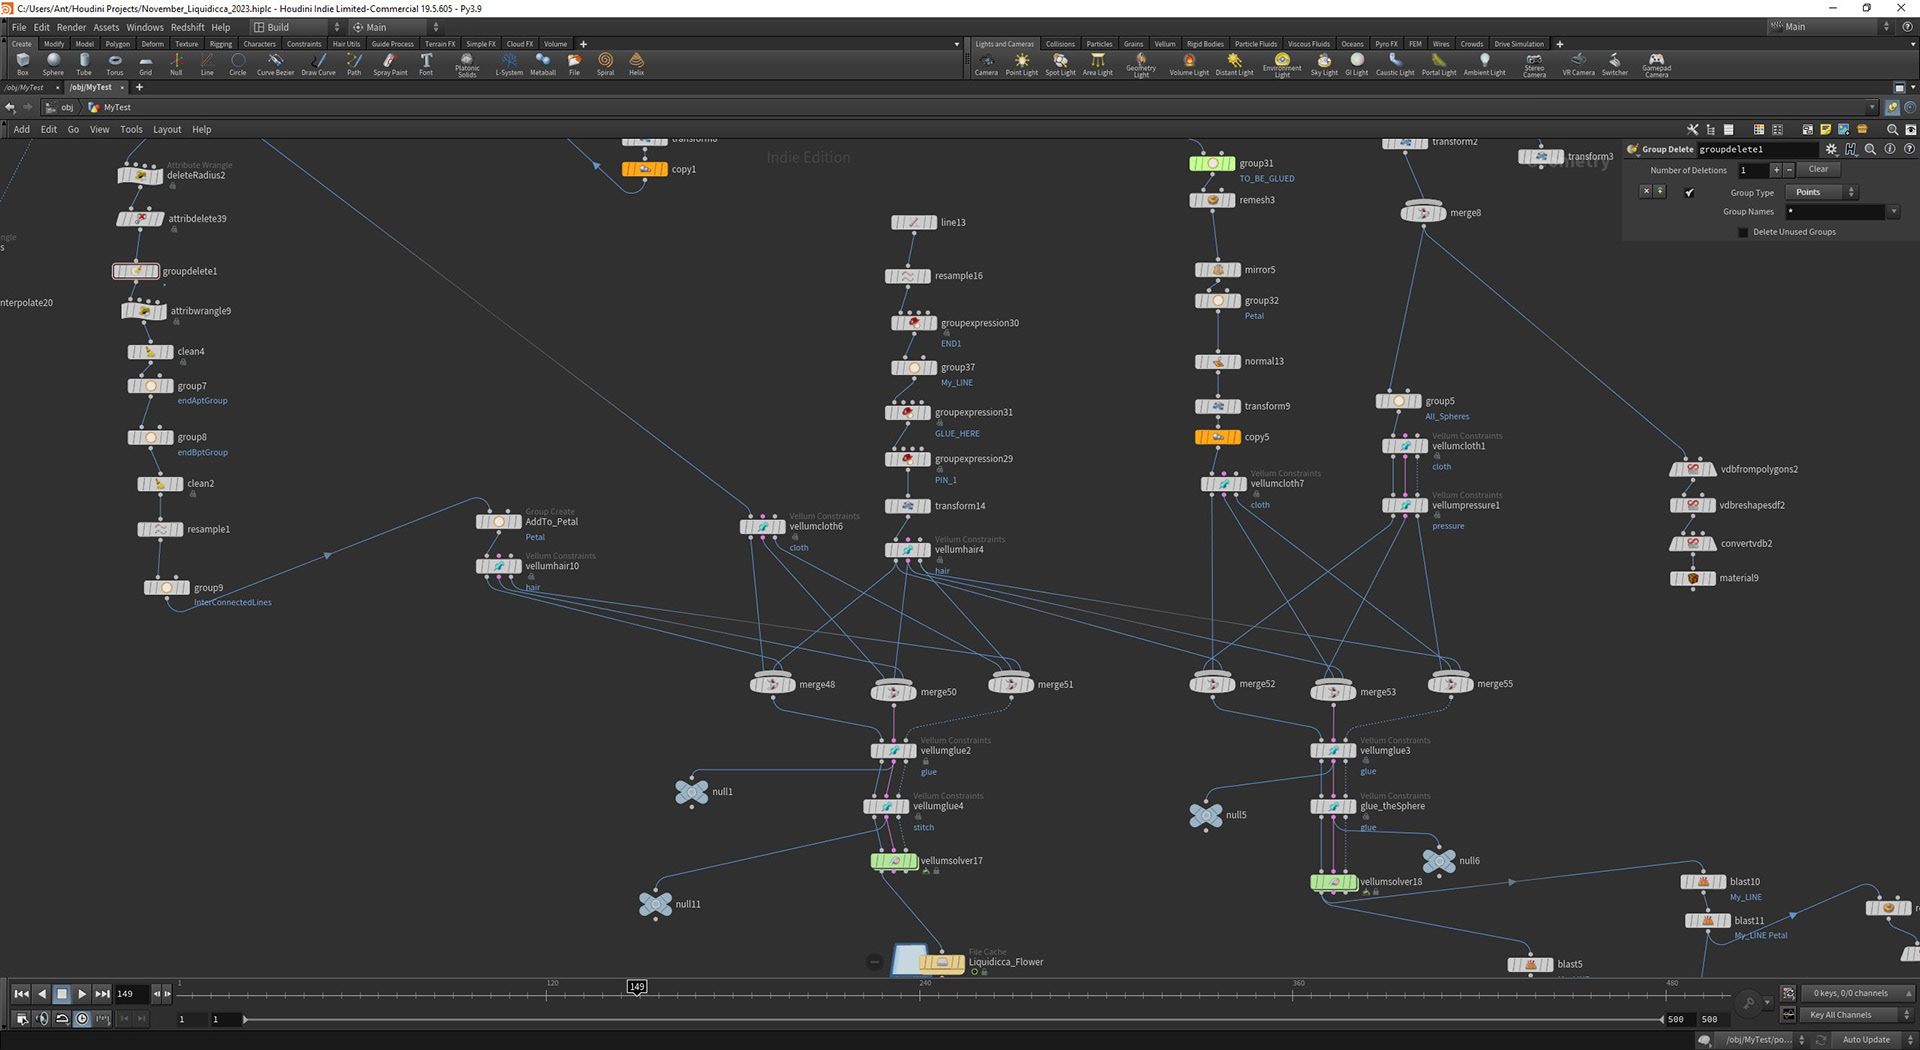Select the Null shelf tool
Screen dimensions: 1920x1050
tap(176, 64)
